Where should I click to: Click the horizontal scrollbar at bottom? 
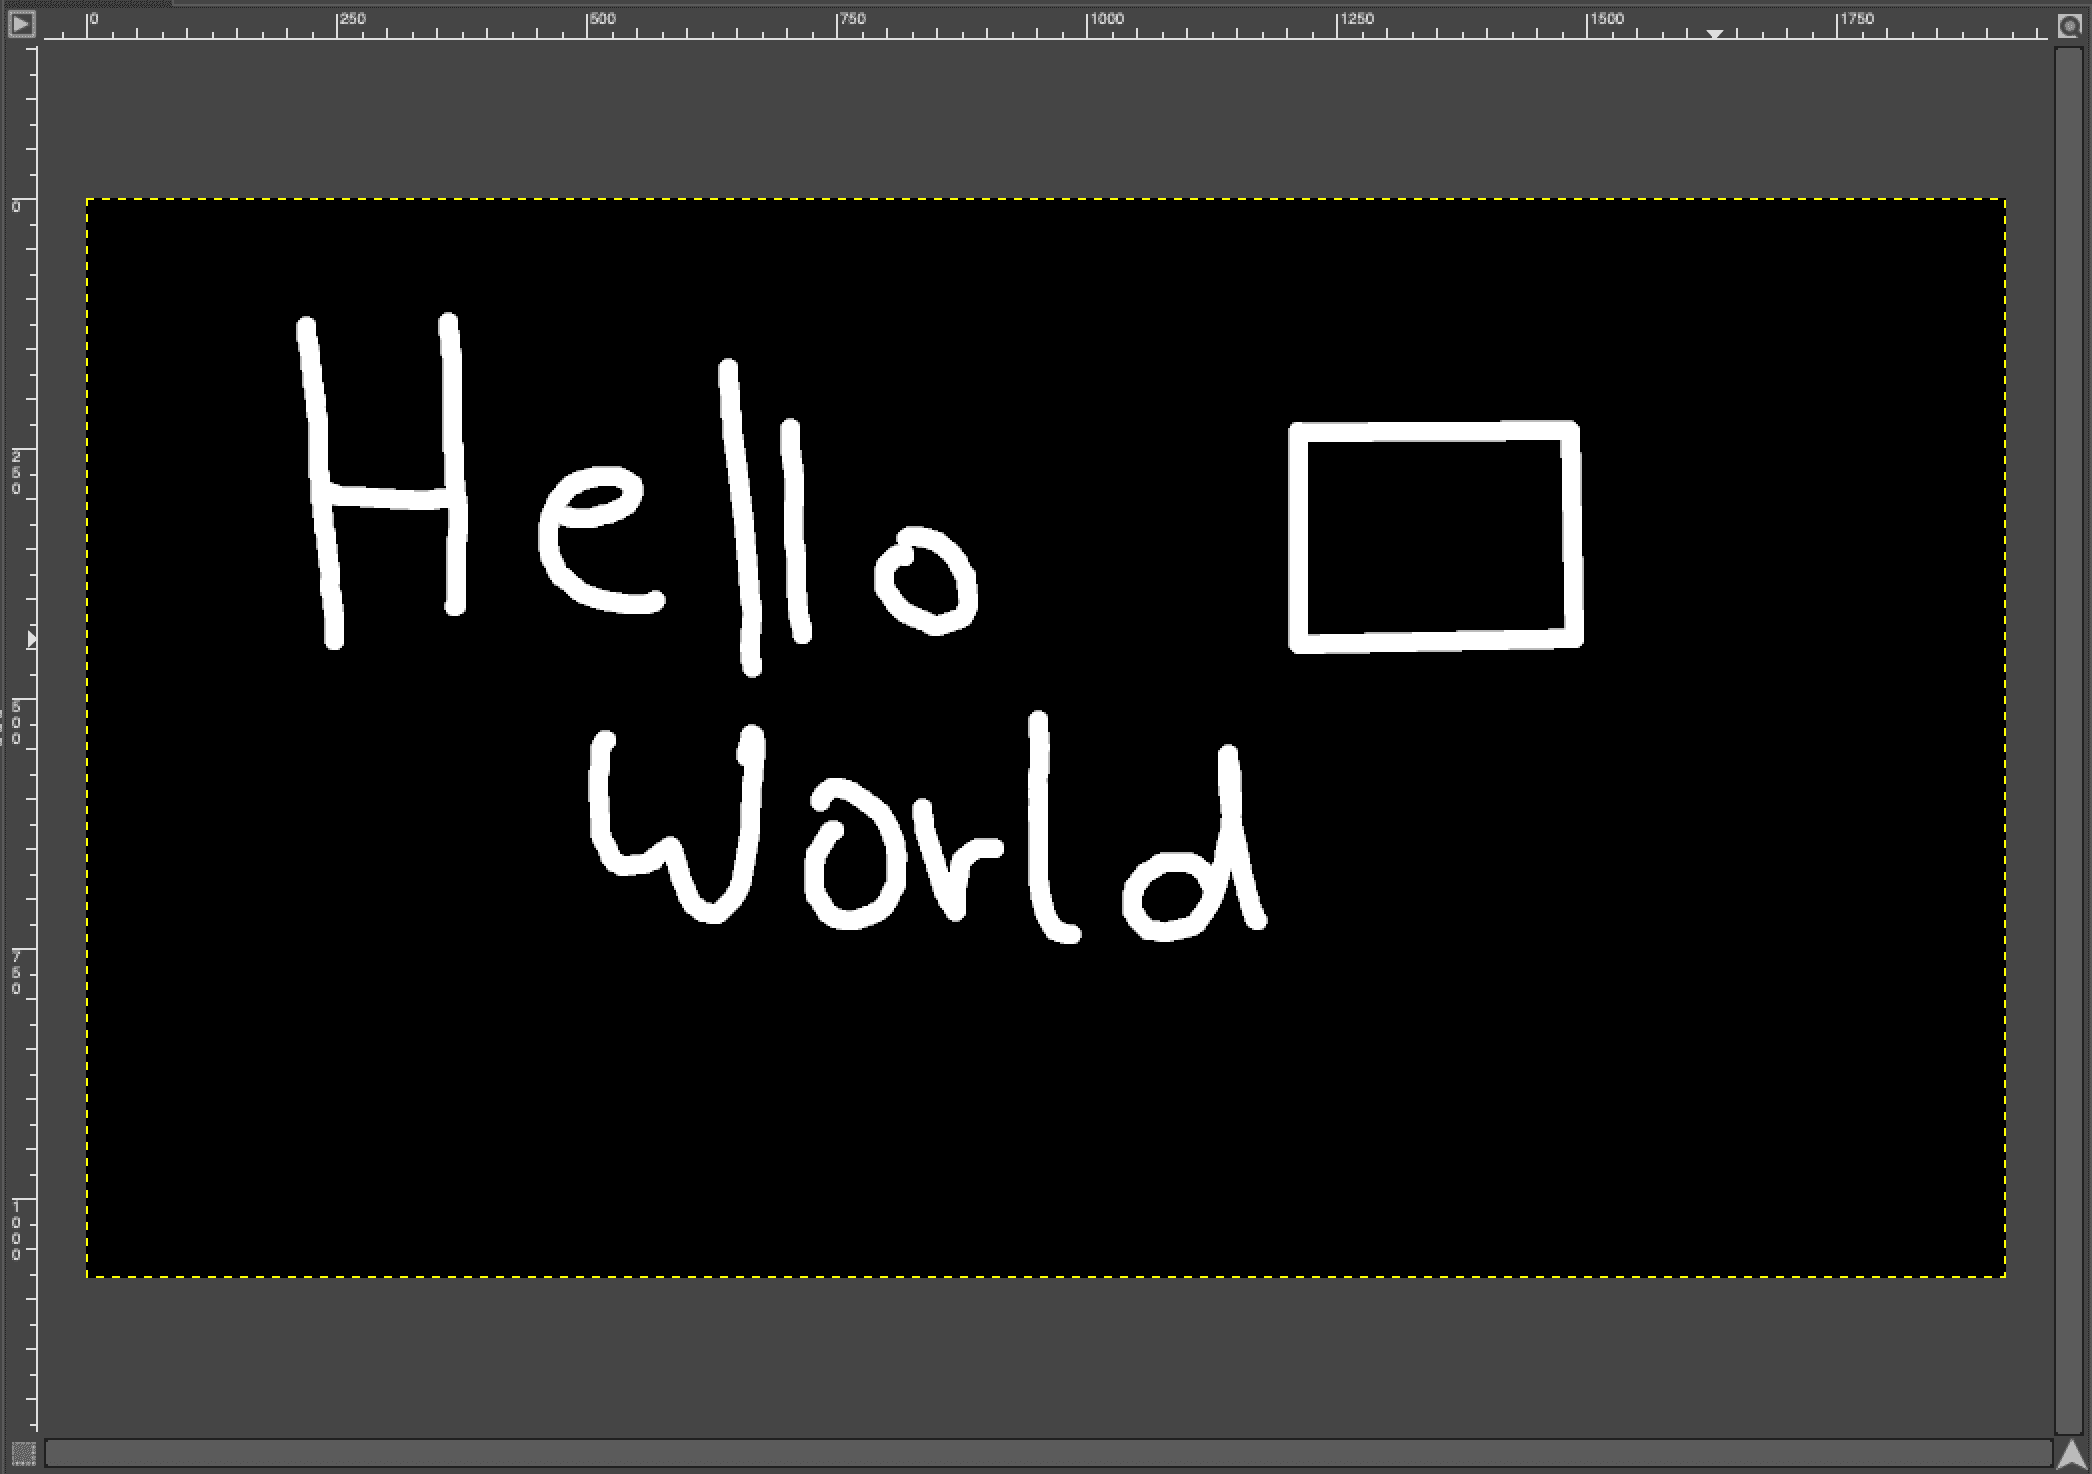pos(1046,1453)
